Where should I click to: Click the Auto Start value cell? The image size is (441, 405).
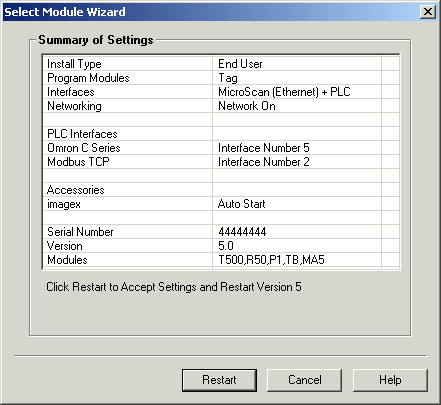point(297,204)
